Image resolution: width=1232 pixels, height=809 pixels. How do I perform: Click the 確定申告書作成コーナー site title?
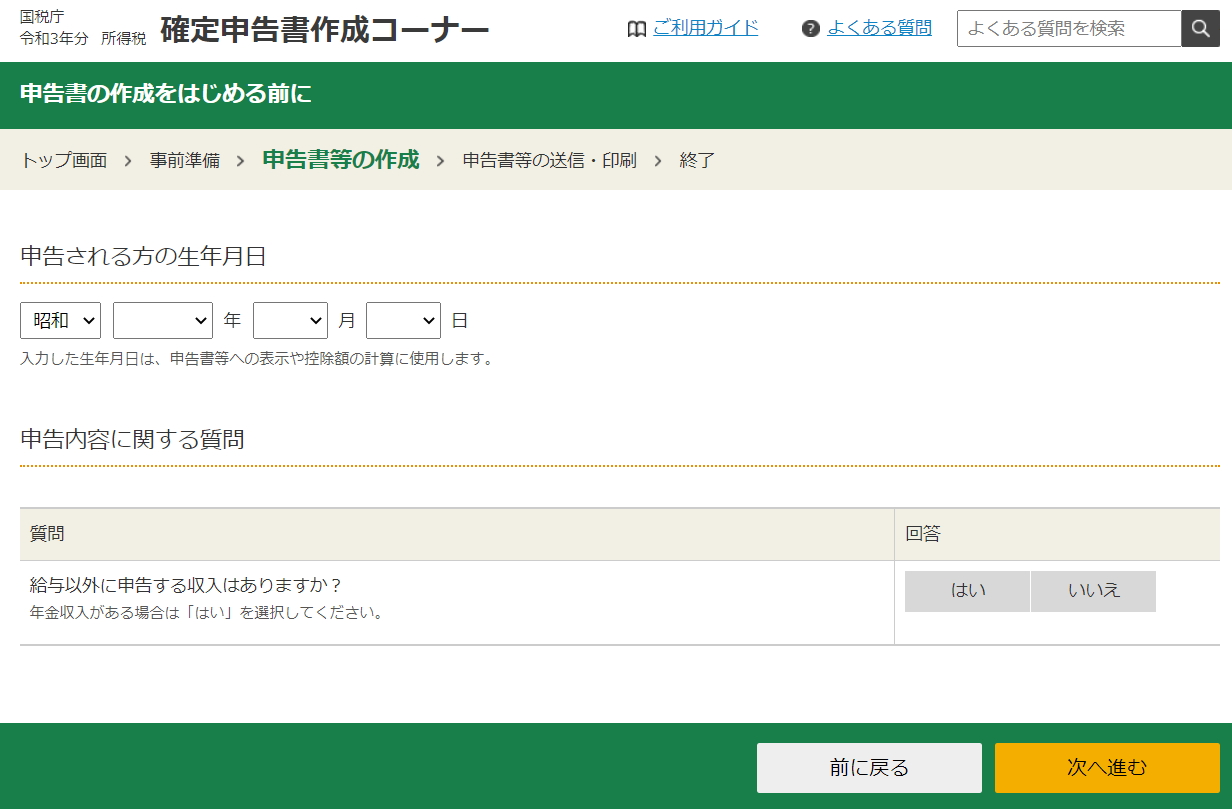[x=324, y=30]
